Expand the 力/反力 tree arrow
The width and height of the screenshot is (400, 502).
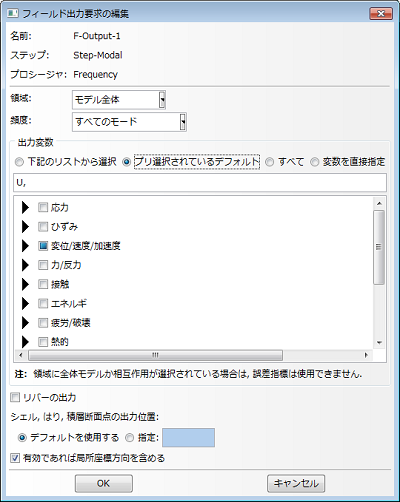[x=25, y=265]
